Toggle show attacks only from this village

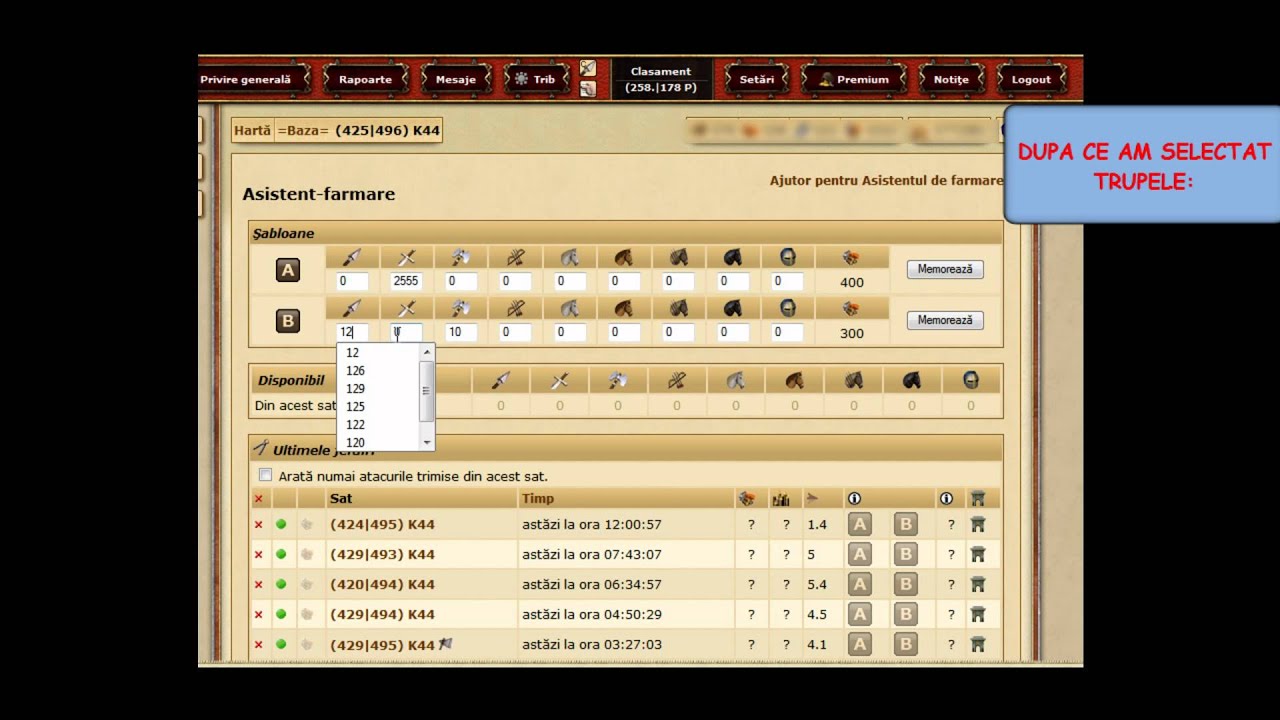click(x=265, y=475)
